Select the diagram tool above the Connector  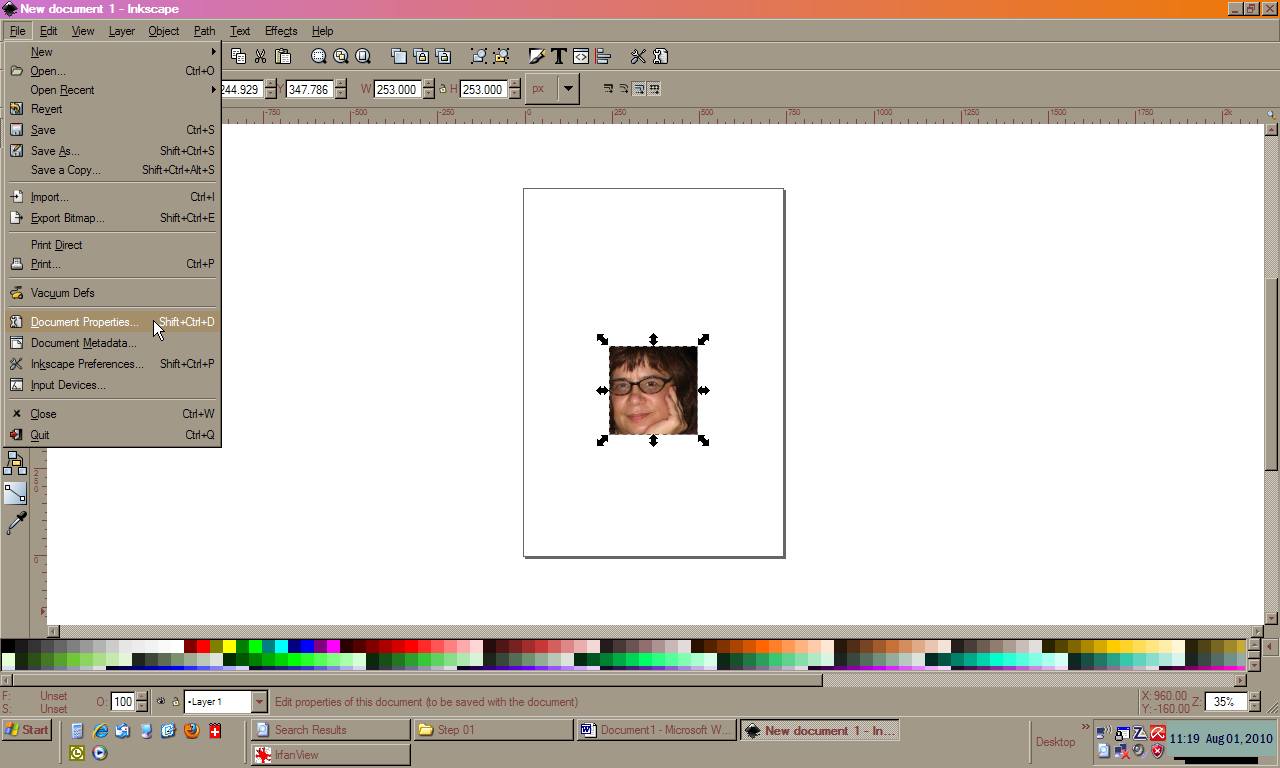[15, 463]
